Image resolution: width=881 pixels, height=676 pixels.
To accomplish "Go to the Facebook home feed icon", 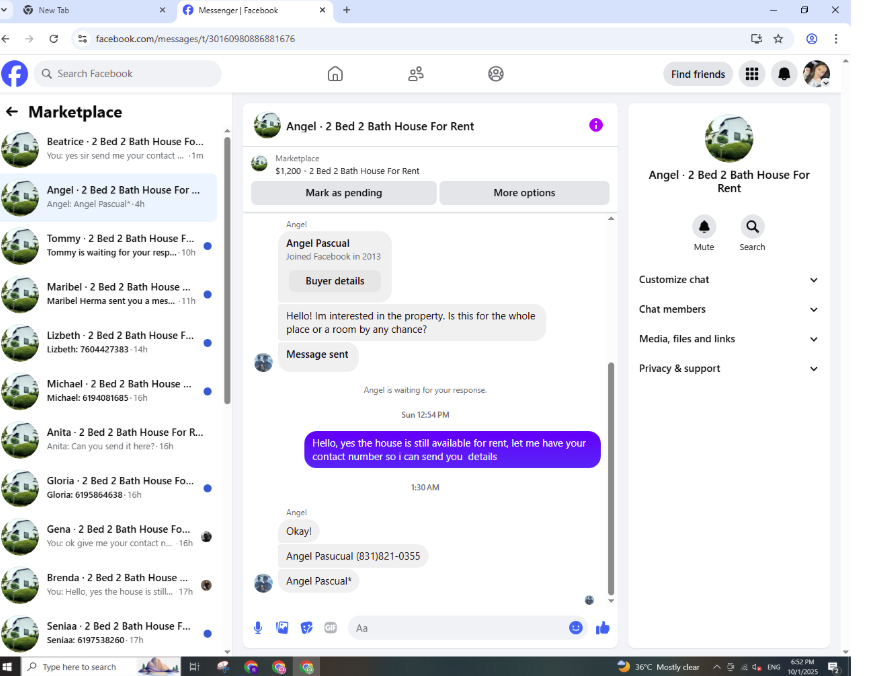I will tap(335, 74).
